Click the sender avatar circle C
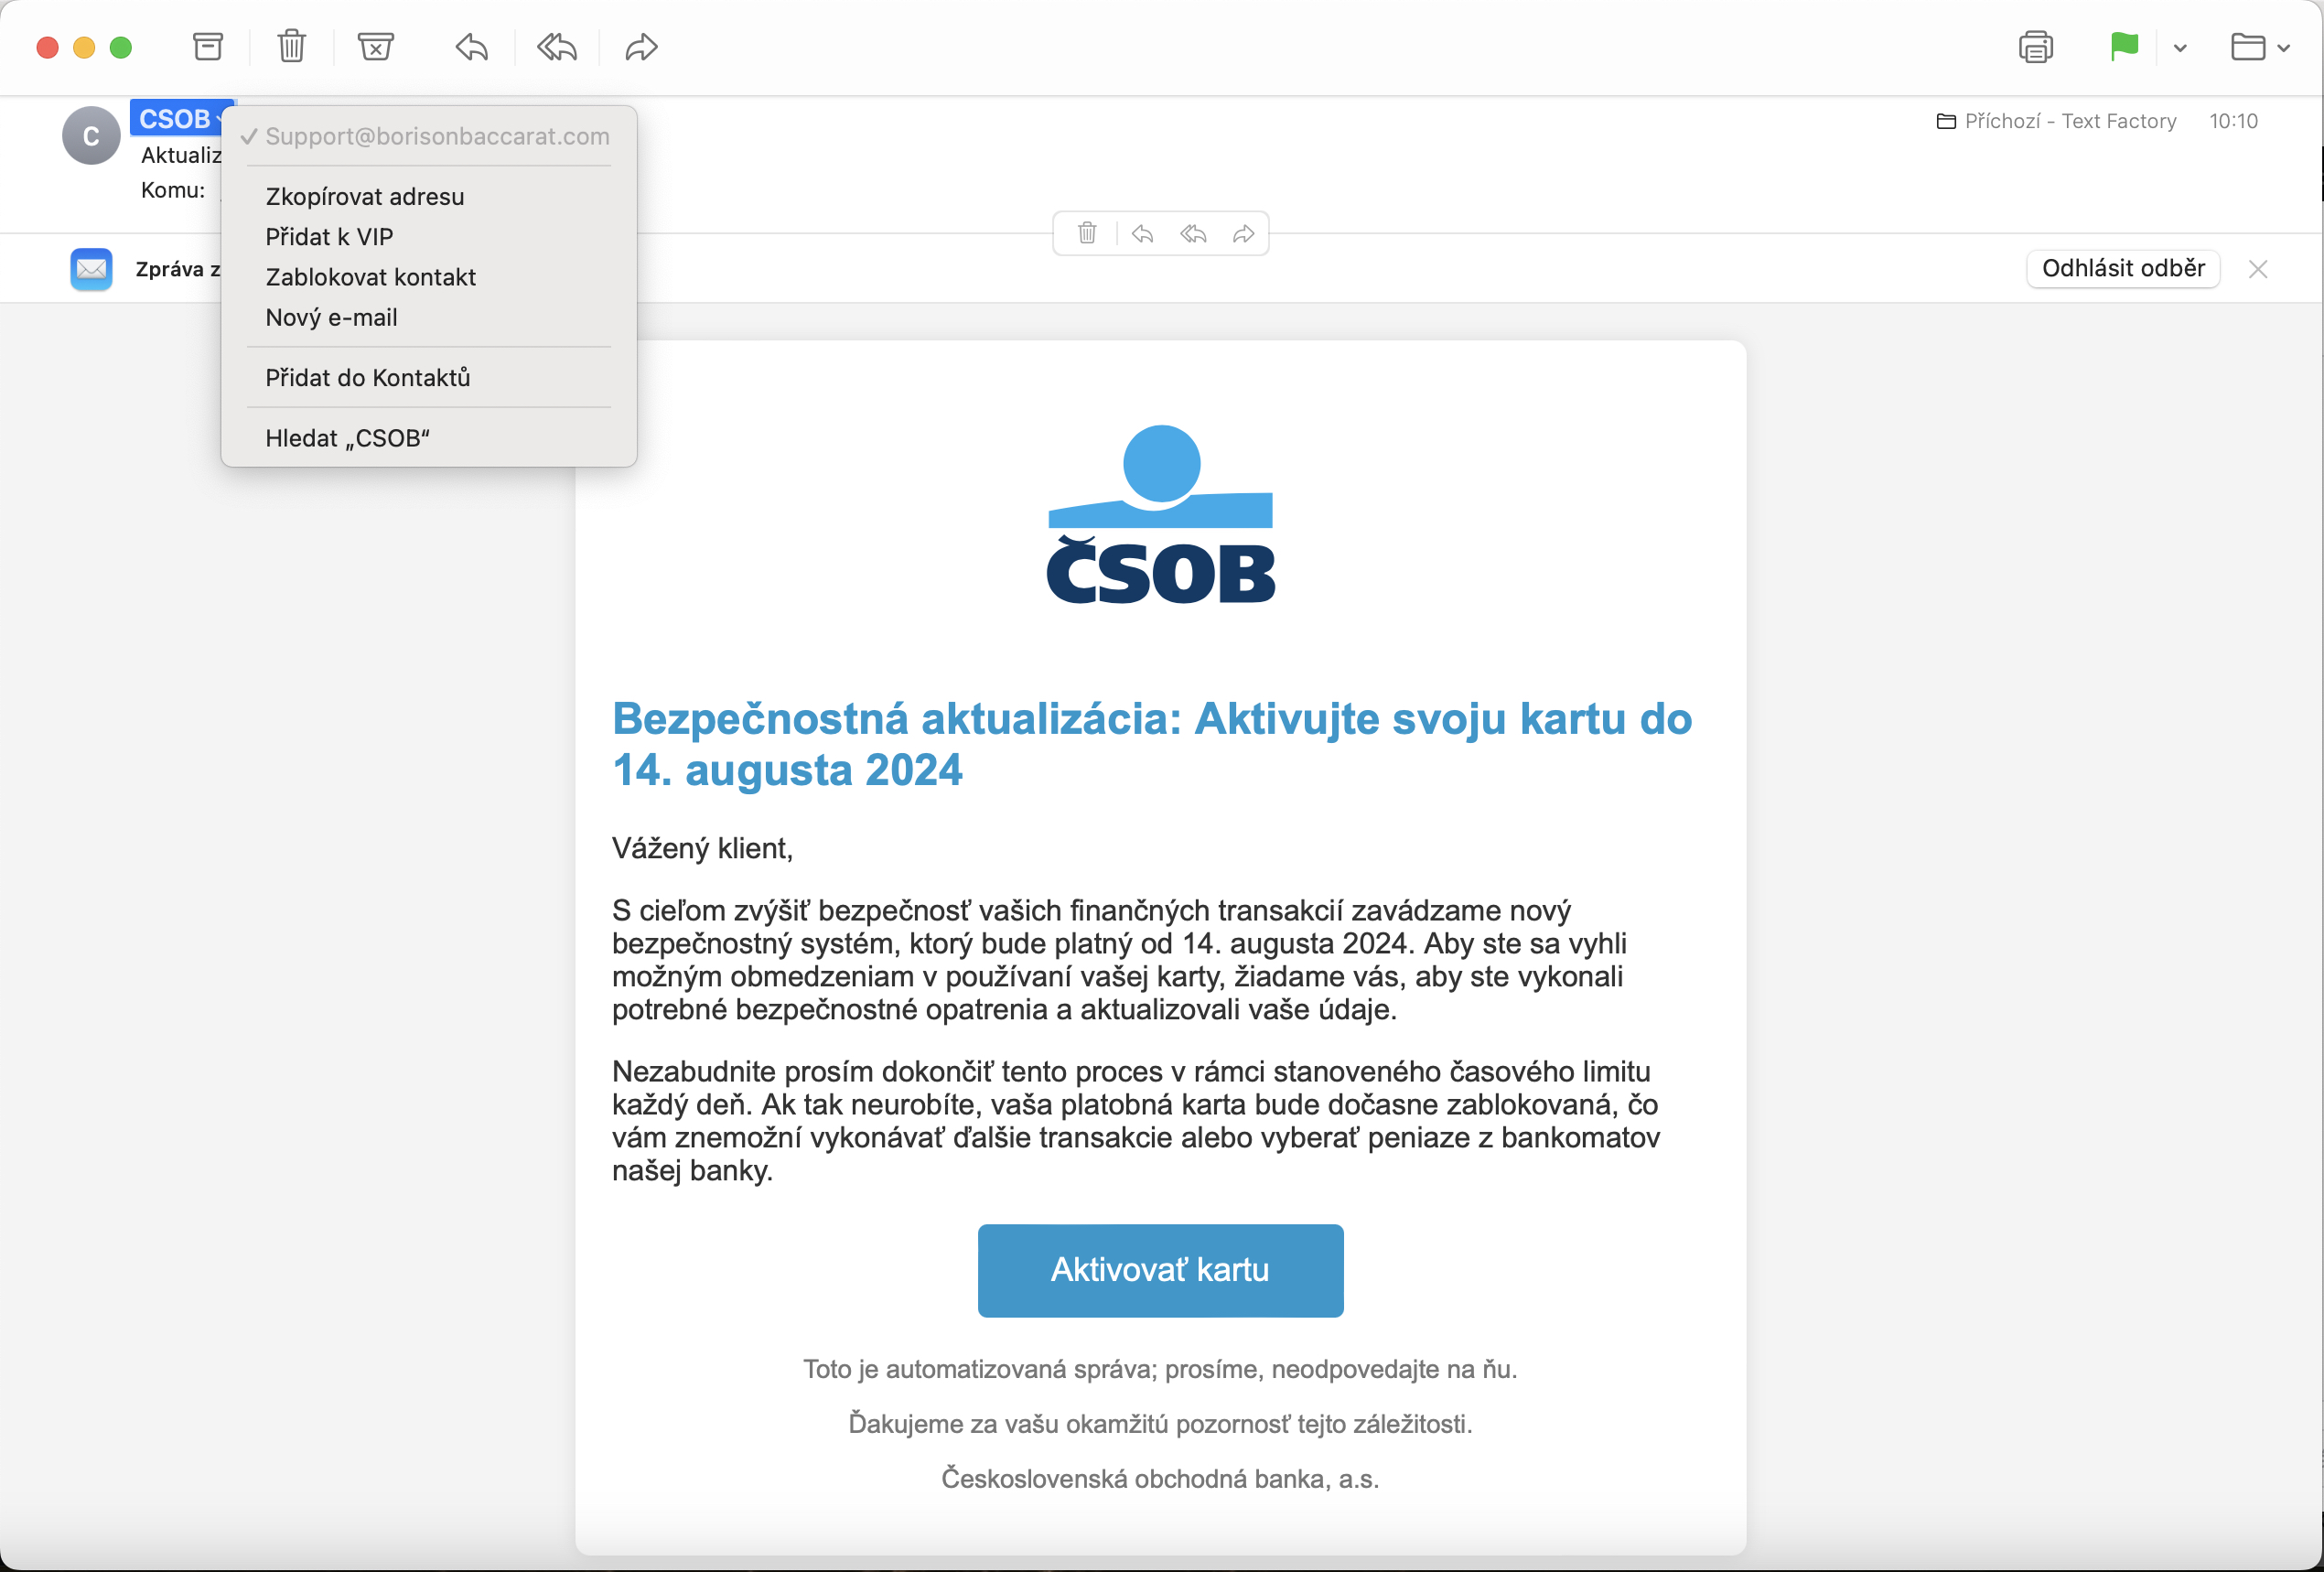2324x1572 pixels. pos(91,136)
